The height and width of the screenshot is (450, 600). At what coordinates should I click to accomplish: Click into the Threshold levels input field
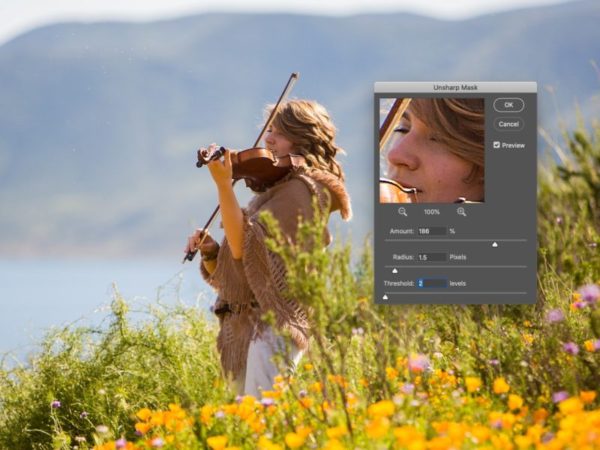tap(431, 283)
